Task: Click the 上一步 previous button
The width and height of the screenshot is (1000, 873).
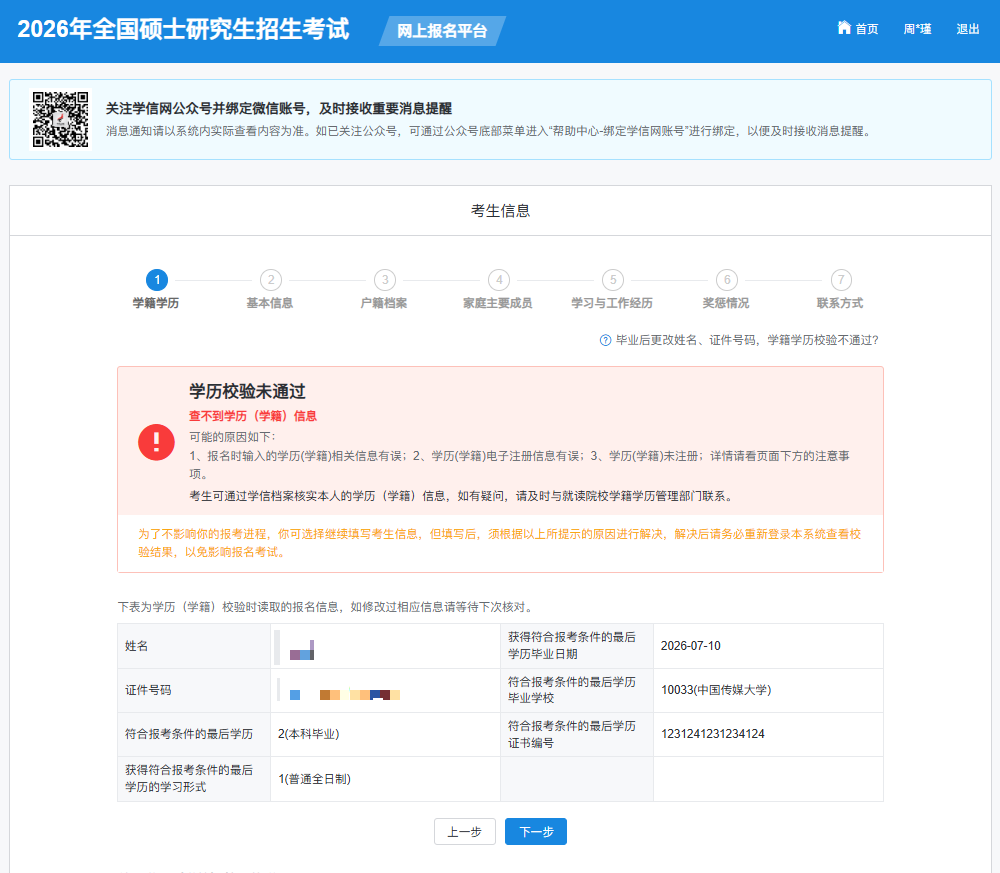Action: click(464, 831)
